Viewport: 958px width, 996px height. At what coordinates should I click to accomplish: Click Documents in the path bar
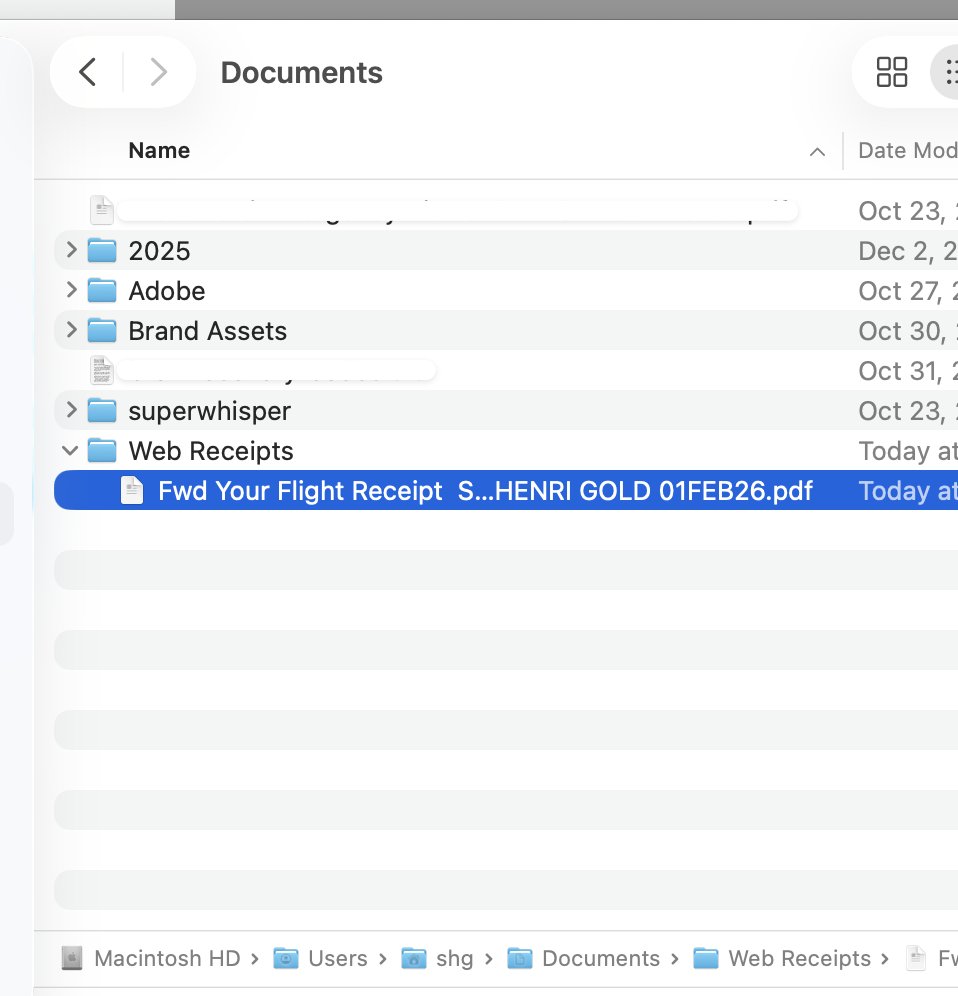point(584,958)
